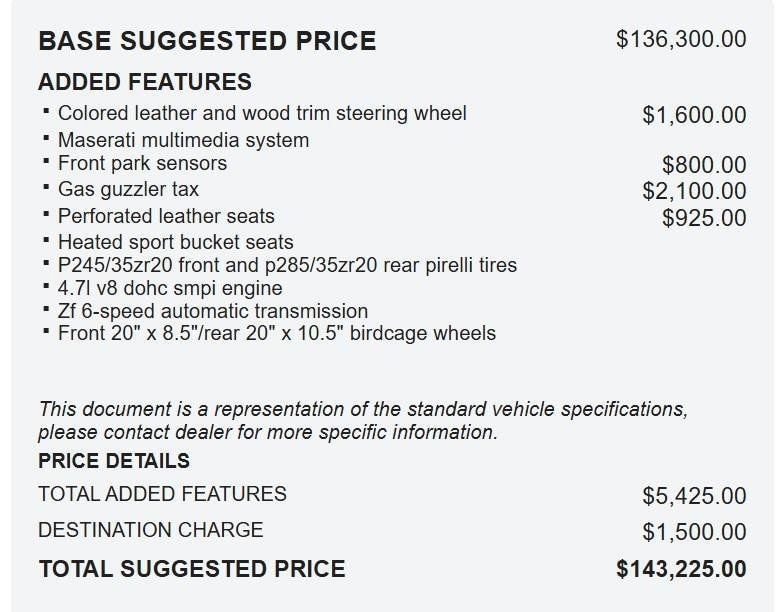Click the $143,225.00 total suggested price
The image size is (778, 612).
(x=681, y=569)
